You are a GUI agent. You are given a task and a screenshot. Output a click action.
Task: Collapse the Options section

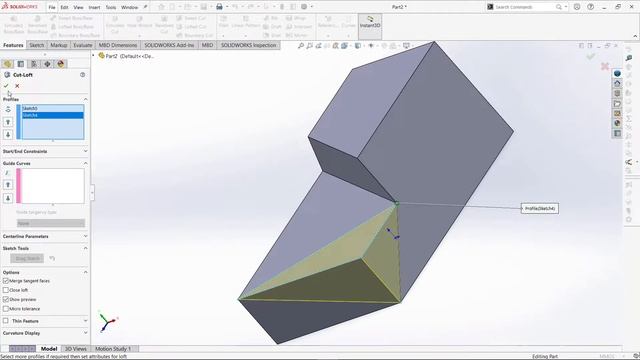85,272
